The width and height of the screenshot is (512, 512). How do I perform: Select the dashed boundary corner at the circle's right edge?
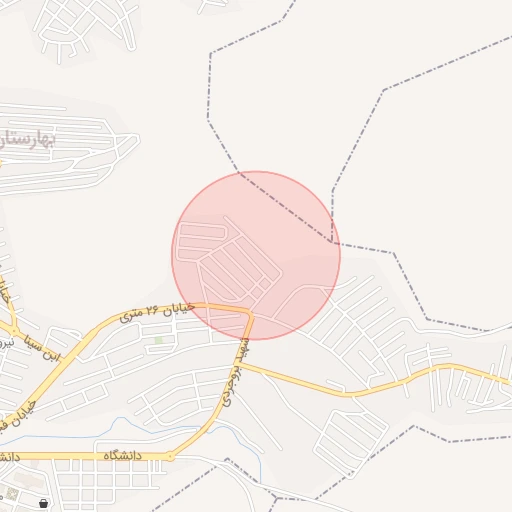point(332,241)
